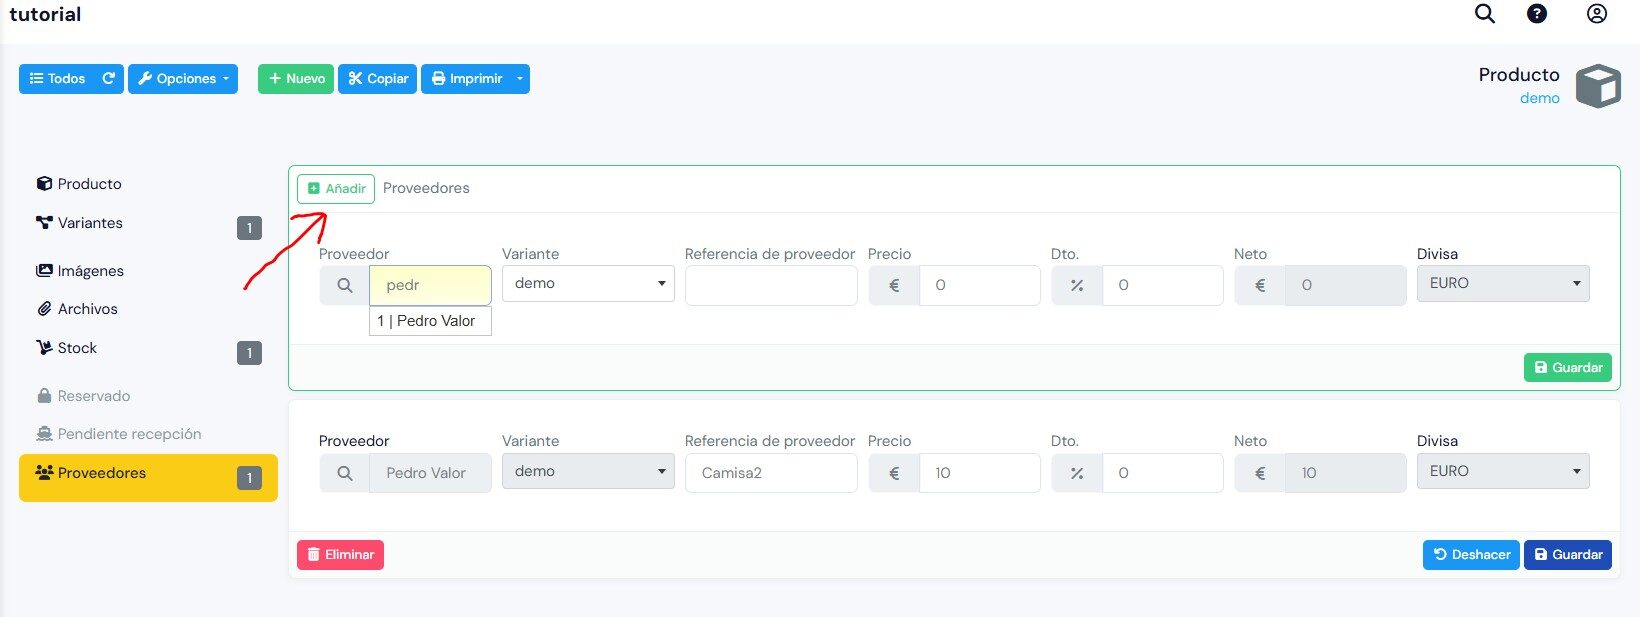This screenshot has width=1640, height=617.
Task: Open the help question mark icon
Action: pyautogui.click(x=1537, y=14)
